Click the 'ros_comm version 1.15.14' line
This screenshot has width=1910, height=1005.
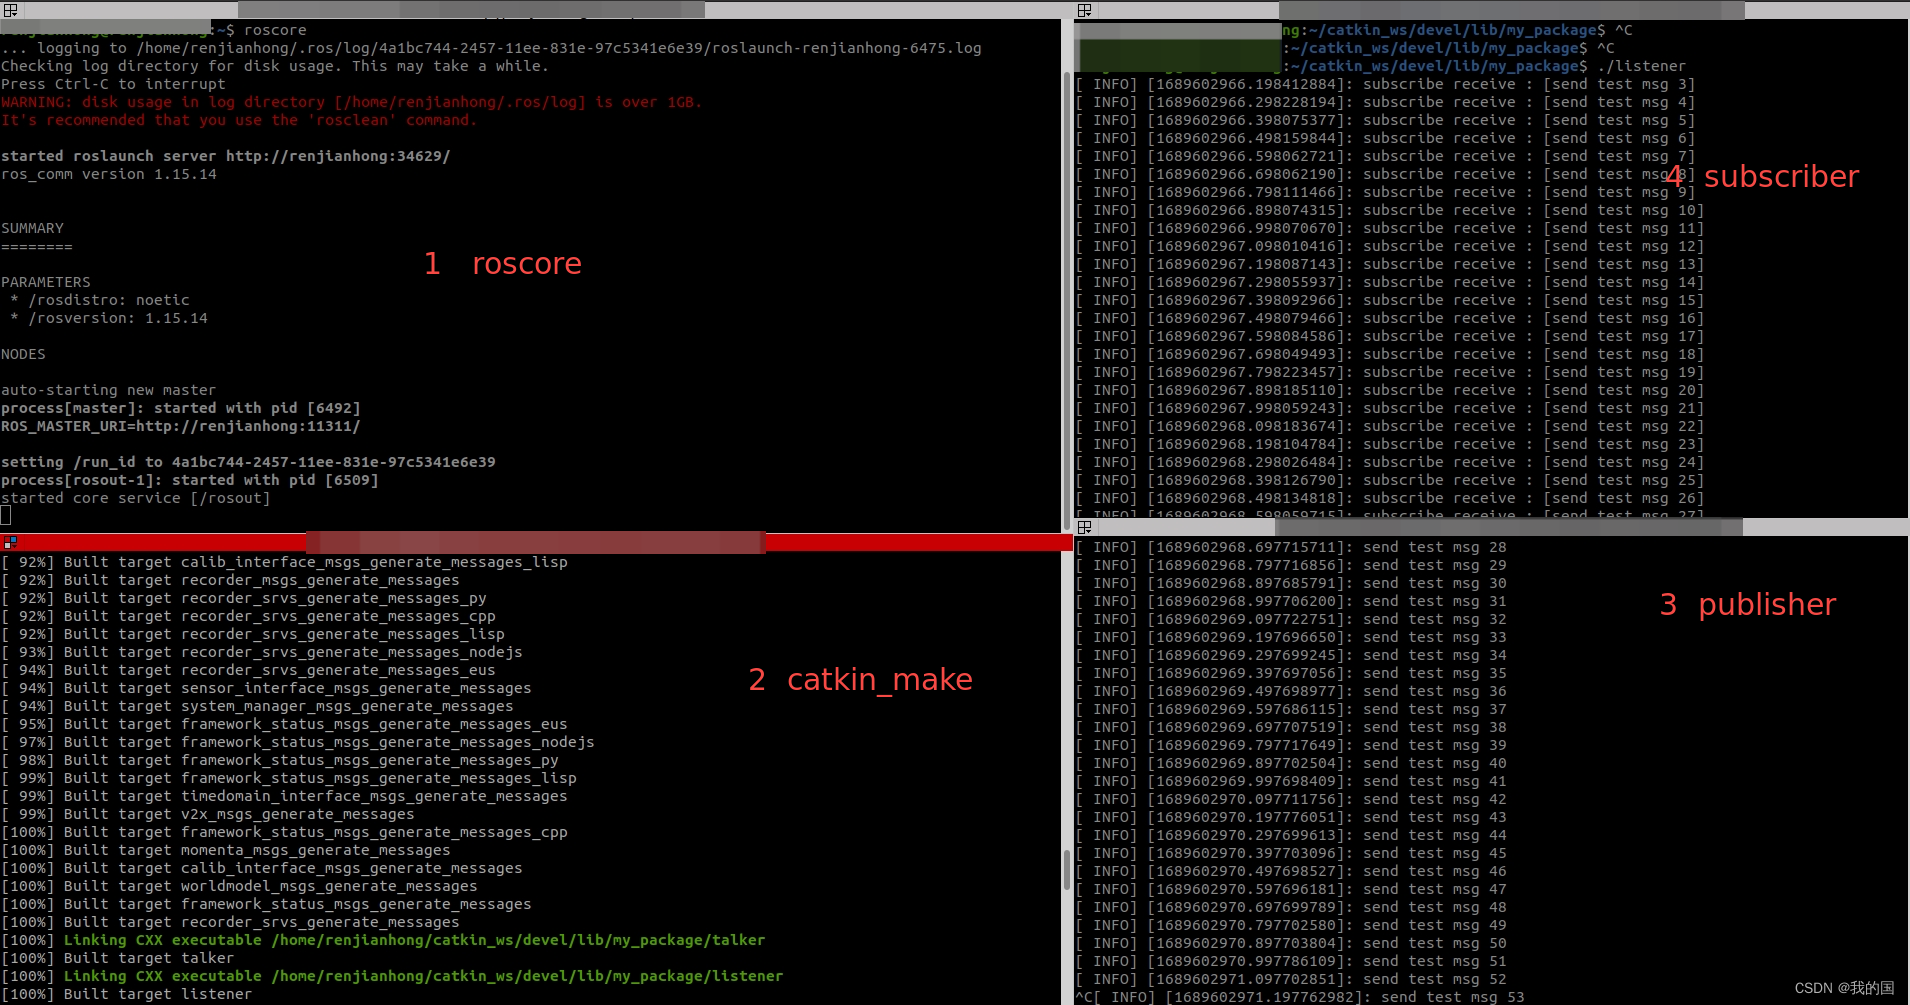109,174
